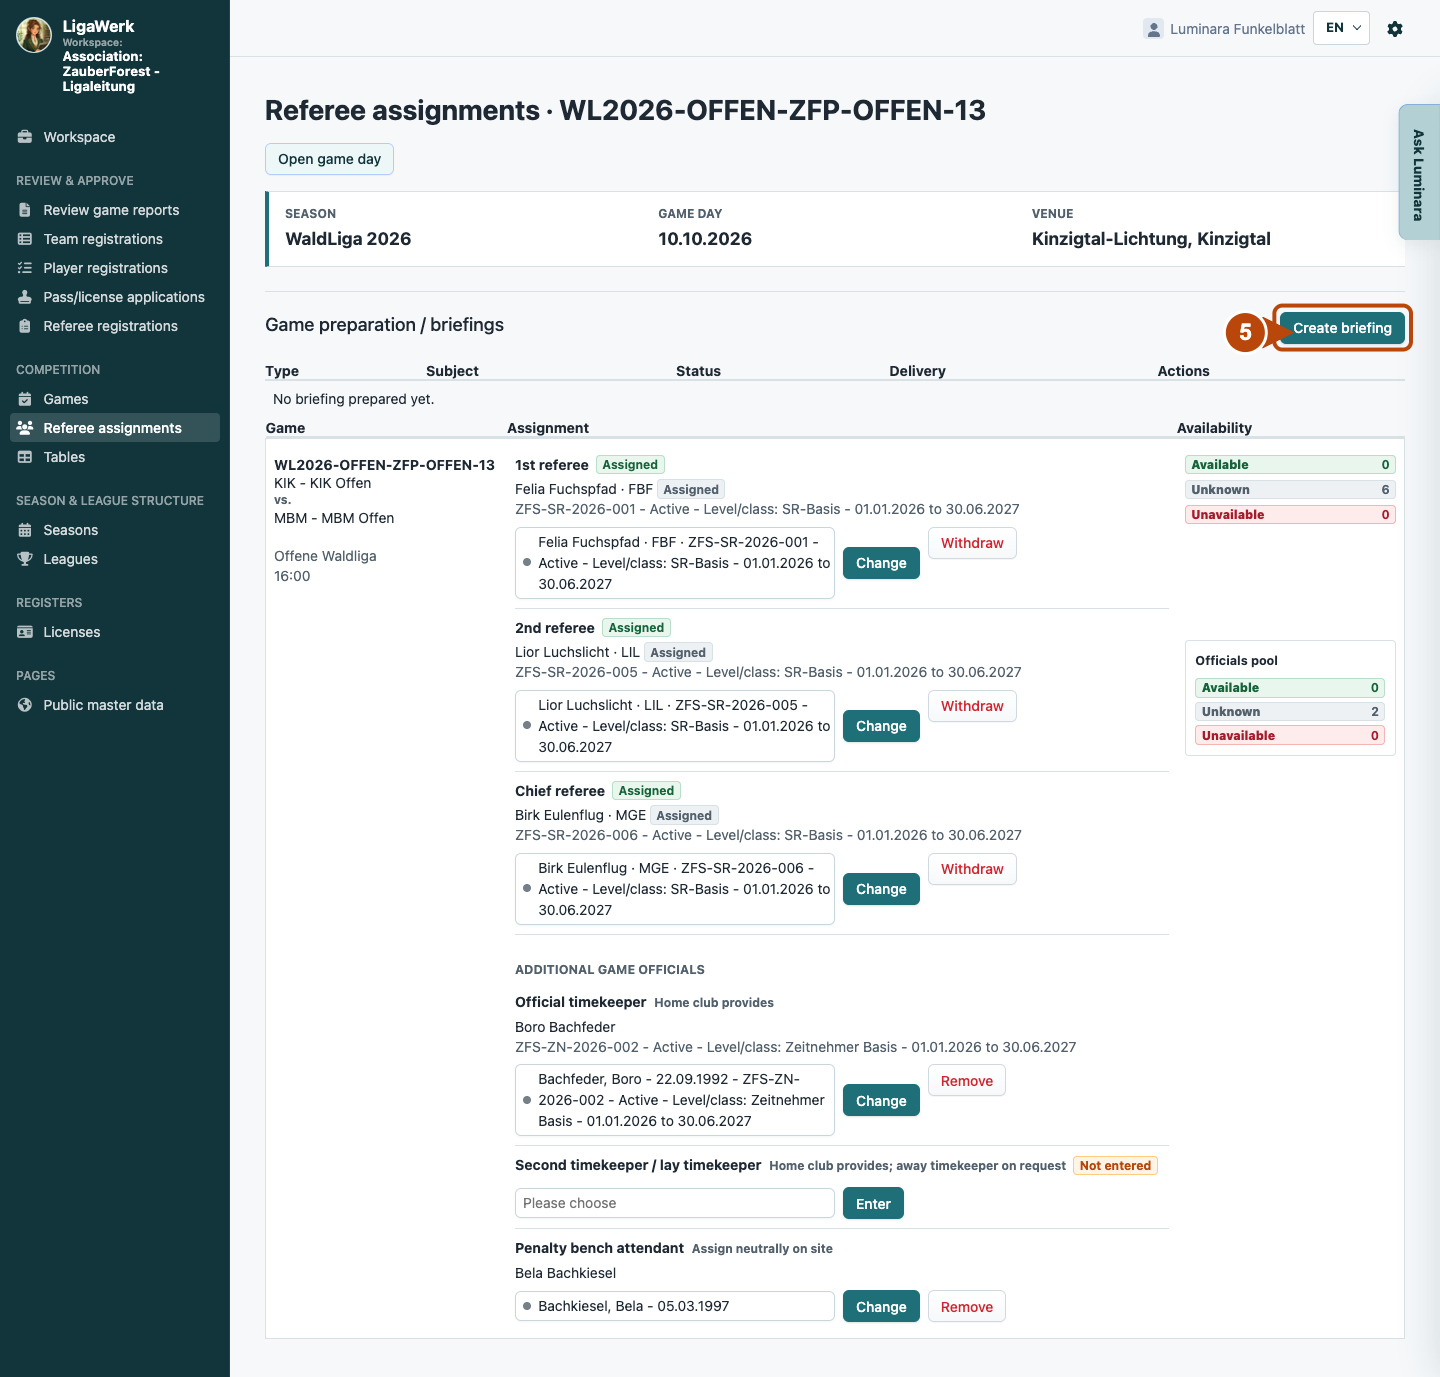Click the LigaWerk profile picture

point(34,35)
